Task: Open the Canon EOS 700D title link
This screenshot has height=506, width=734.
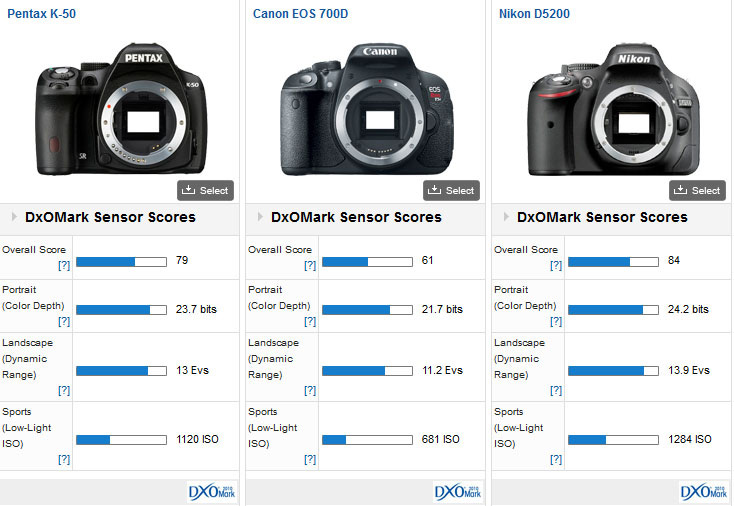Action: [x=301, y=14]
